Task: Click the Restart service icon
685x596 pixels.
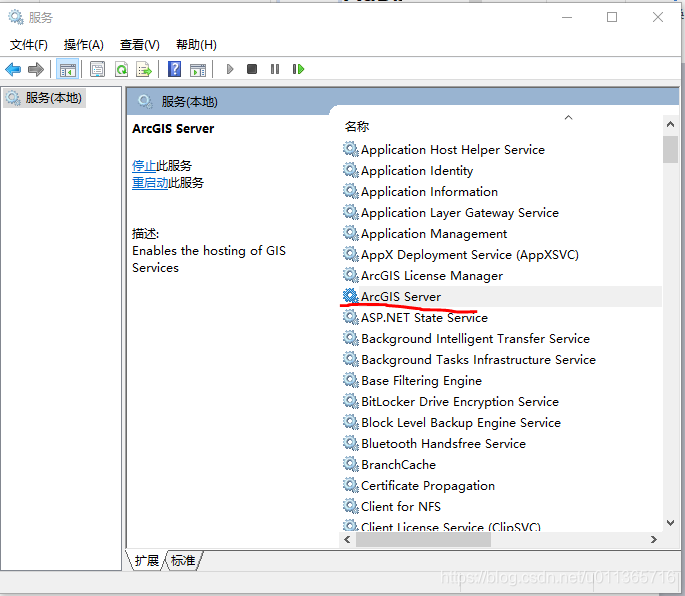Action: 298,69
